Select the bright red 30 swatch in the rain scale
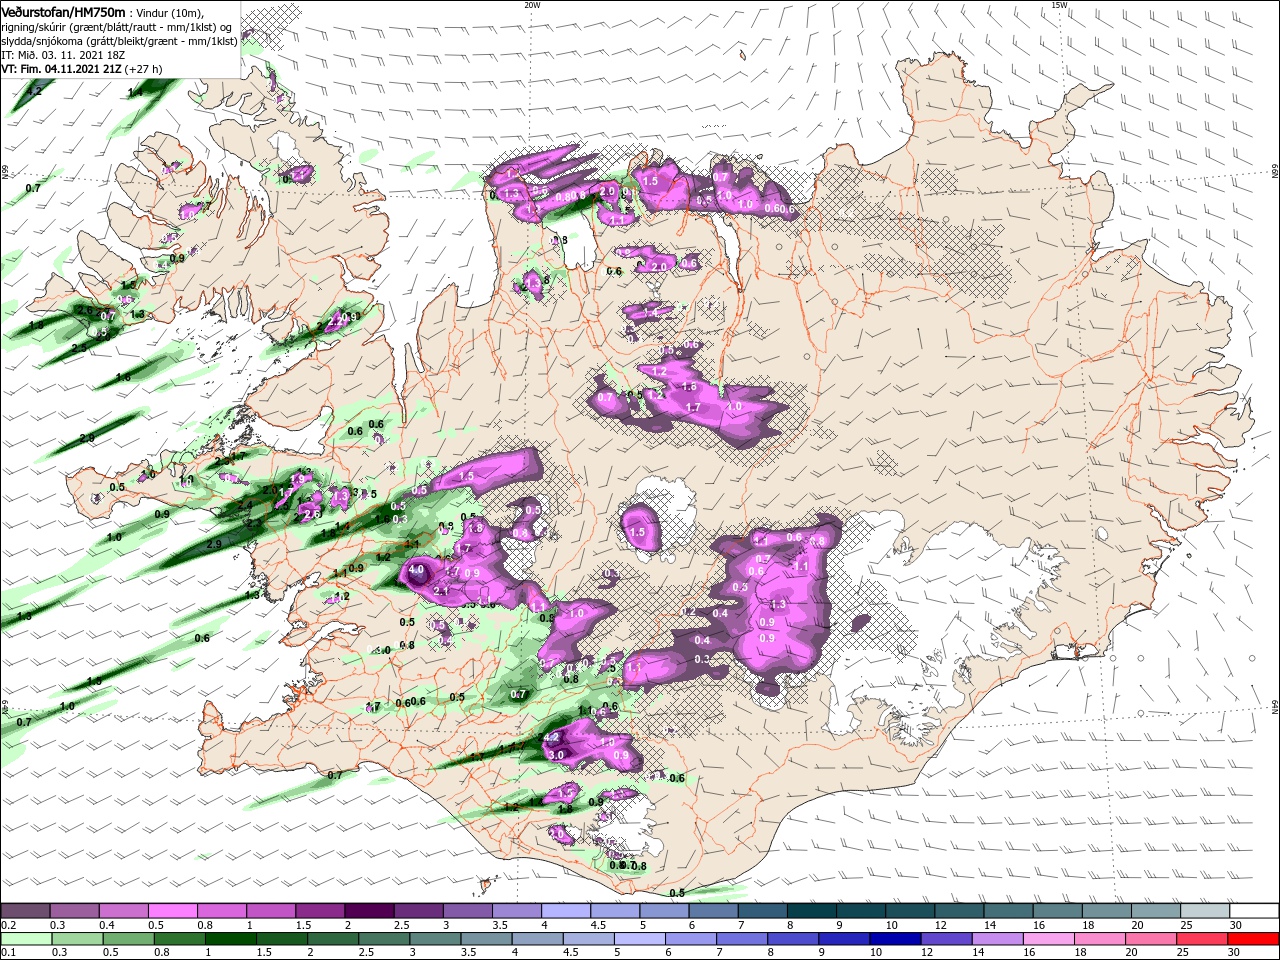Viewport: 1280px width, 960px height. [x=1255, y=939]
